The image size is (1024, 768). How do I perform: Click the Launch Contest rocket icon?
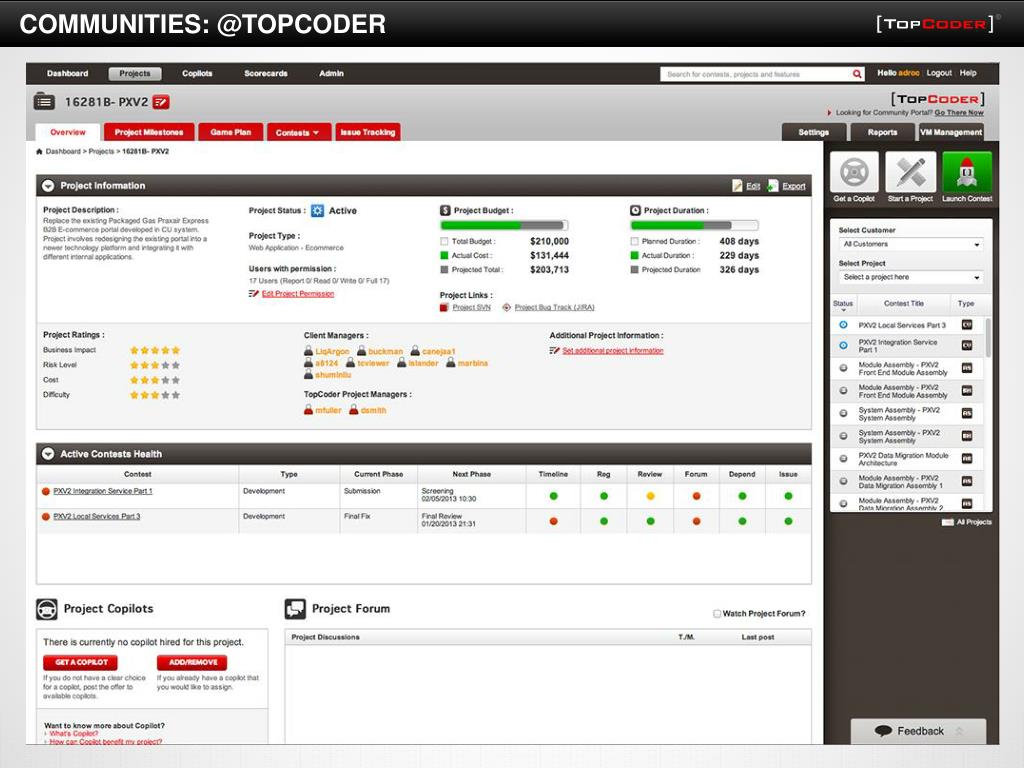tap(967, 172)
